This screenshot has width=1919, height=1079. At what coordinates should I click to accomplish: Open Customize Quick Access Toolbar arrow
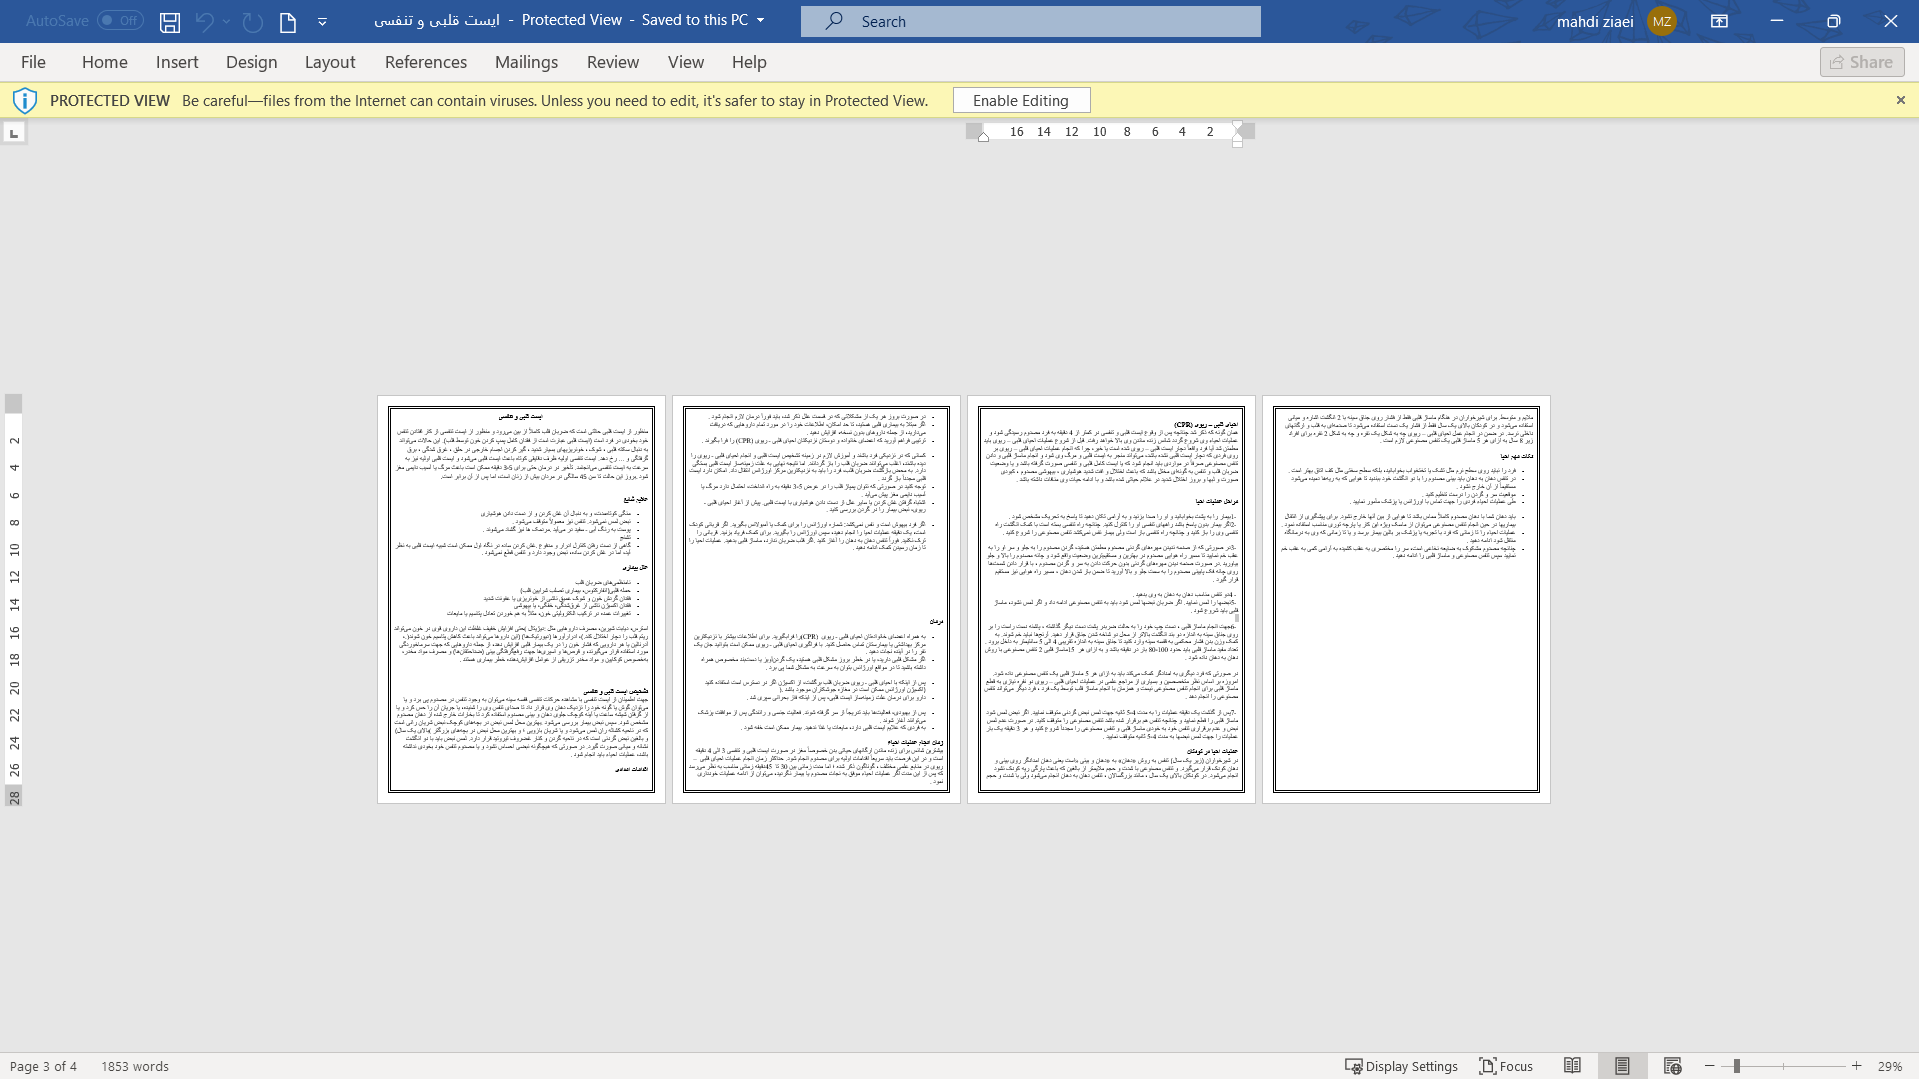322,21
